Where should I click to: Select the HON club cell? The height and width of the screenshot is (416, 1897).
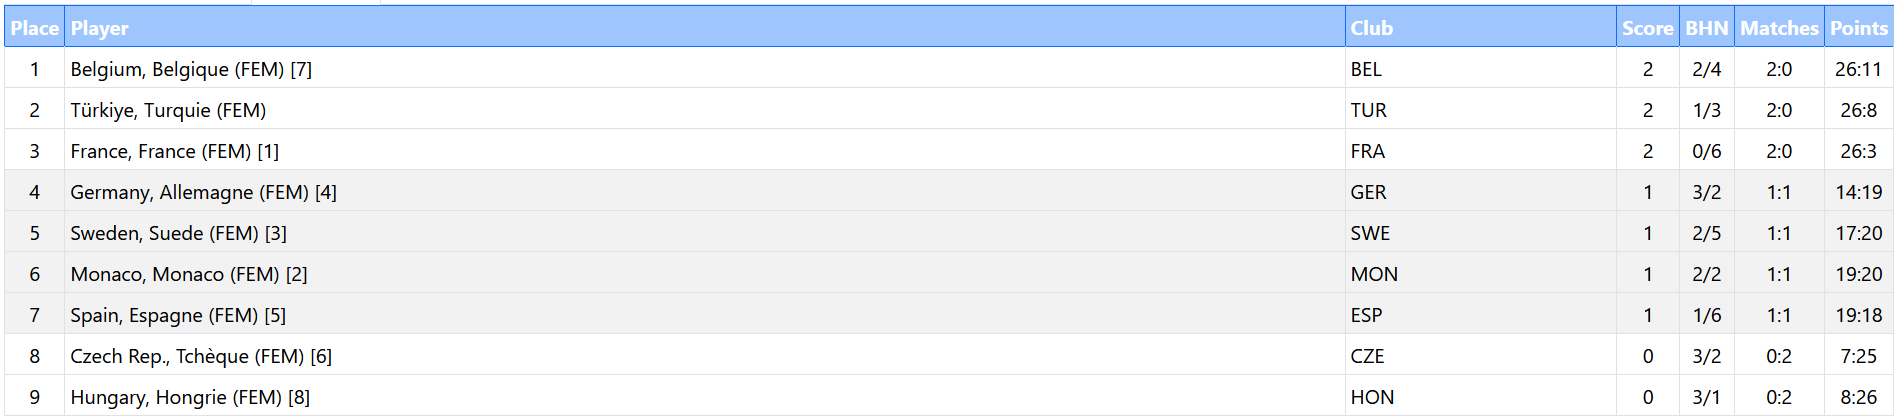point(1372,397)
